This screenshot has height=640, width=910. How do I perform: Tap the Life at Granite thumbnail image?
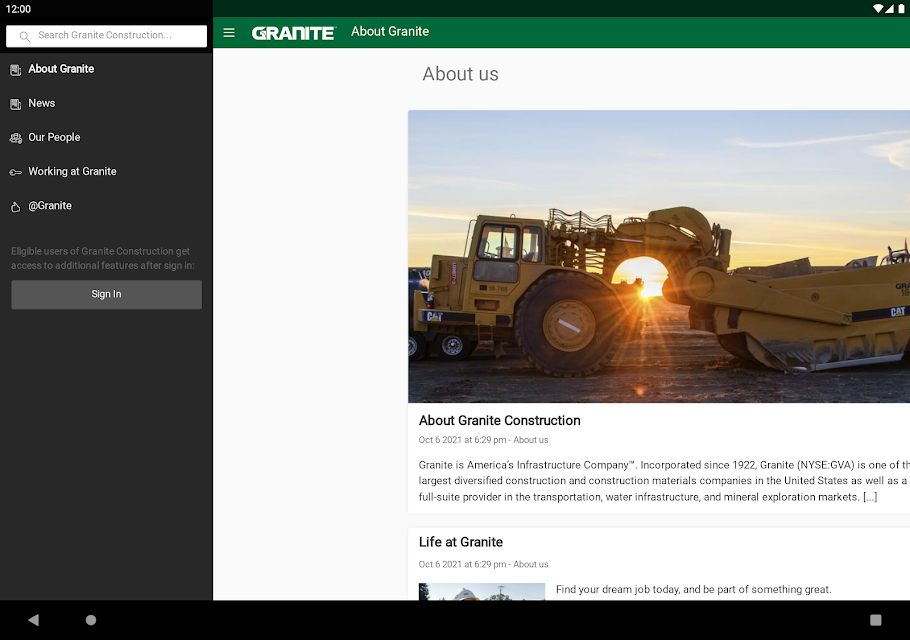[482, 592]
